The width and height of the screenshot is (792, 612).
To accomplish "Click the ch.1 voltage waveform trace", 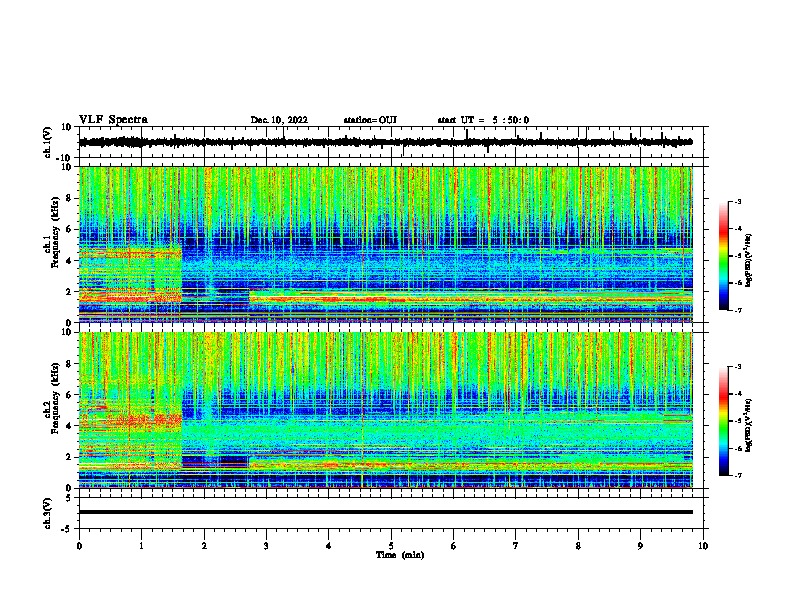I will click(385, 142).
